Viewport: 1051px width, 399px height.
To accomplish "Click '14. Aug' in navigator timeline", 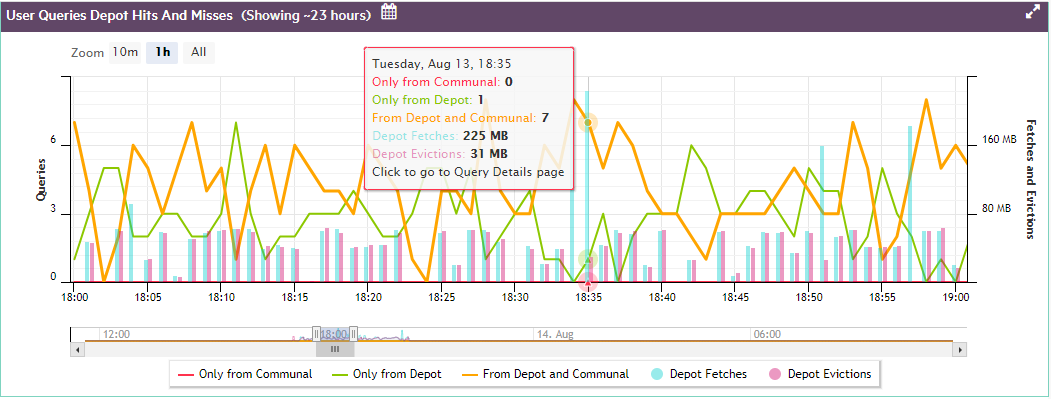I will click(556, 334).
